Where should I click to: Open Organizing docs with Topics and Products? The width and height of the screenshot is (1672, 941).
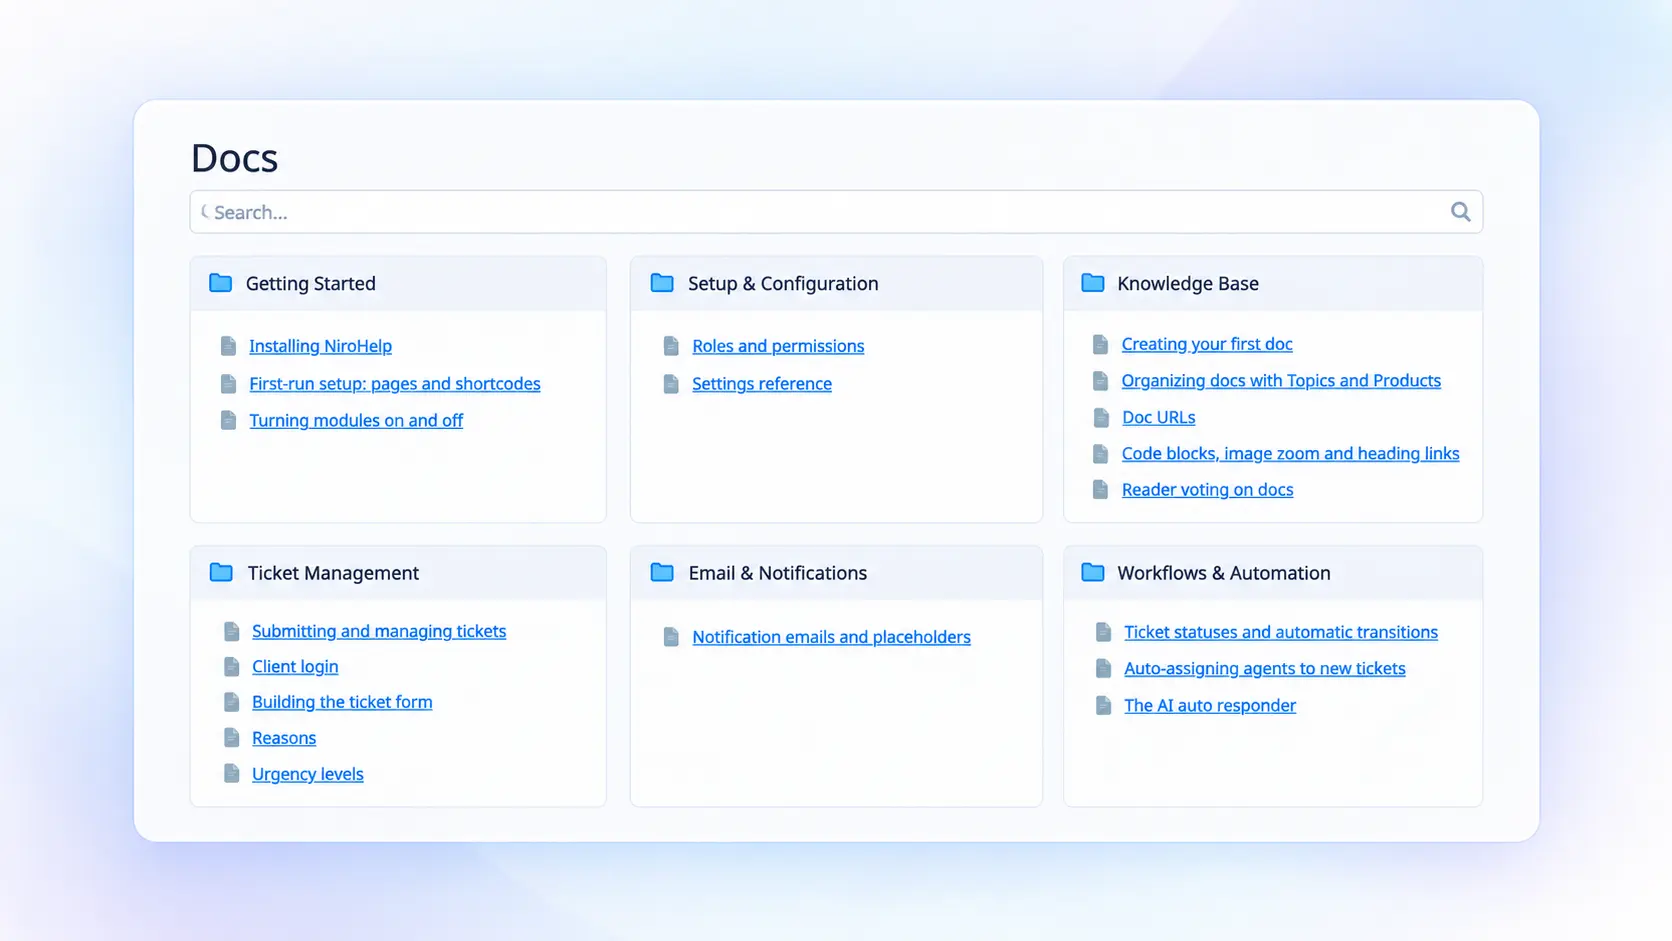click(x=1281, y=381)
